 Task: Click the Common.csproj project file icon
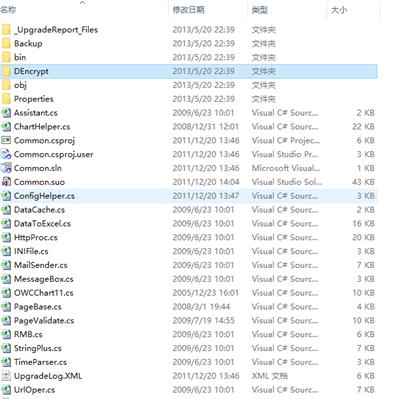(6, 140)
